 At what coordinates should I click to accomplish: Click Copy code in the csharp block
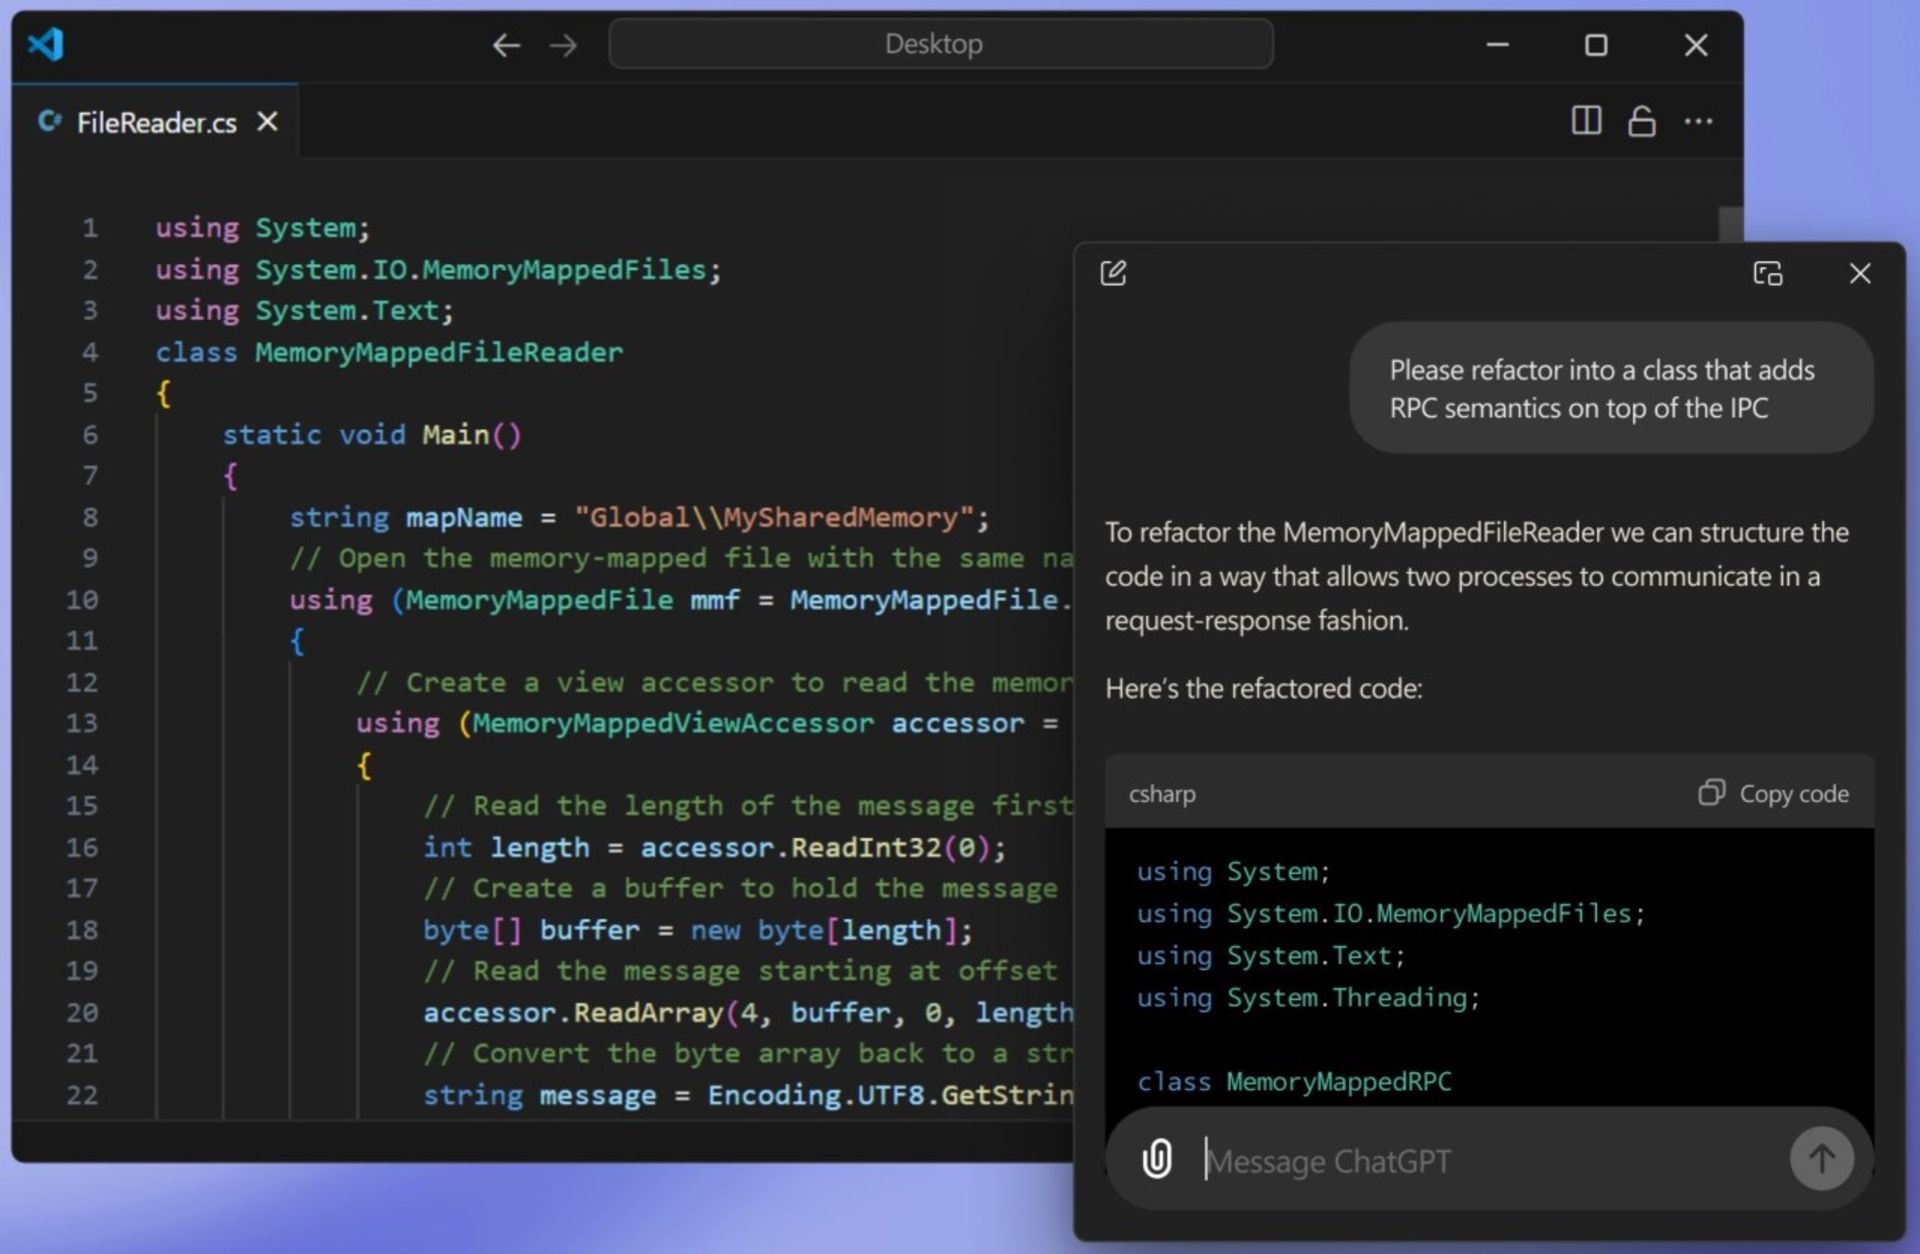(x=1774, y=793)
